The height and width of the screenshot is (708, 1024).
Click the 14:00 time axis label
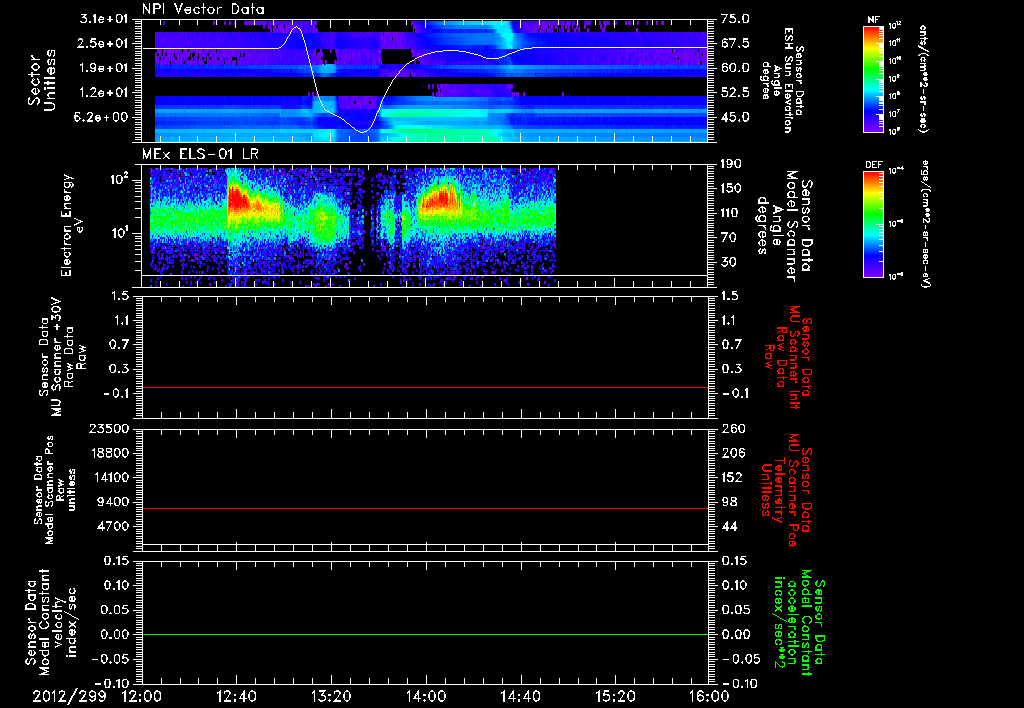click(x=426, y=696)
